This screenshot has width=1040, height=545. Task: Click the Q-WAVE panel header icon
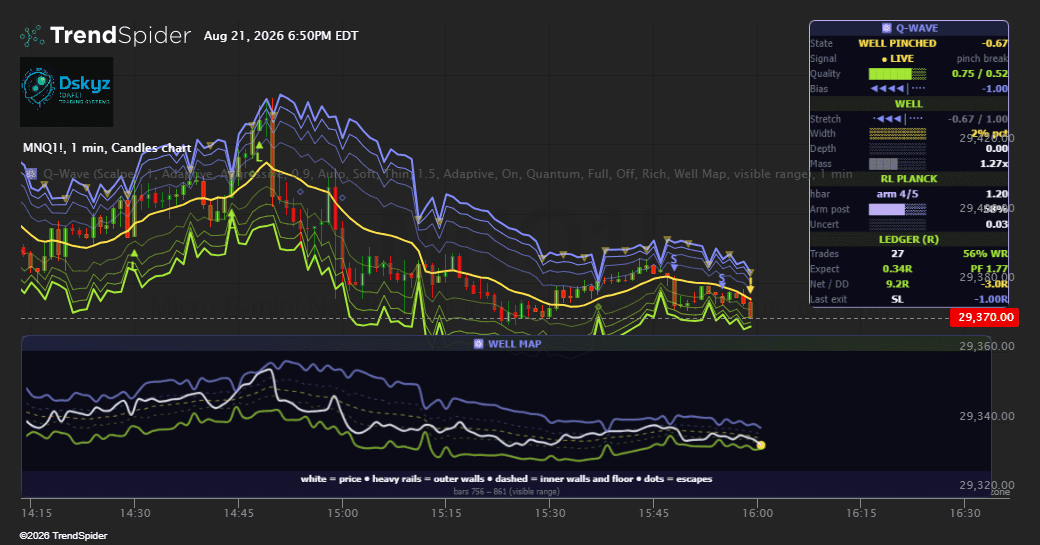click(x=886, y=28)
